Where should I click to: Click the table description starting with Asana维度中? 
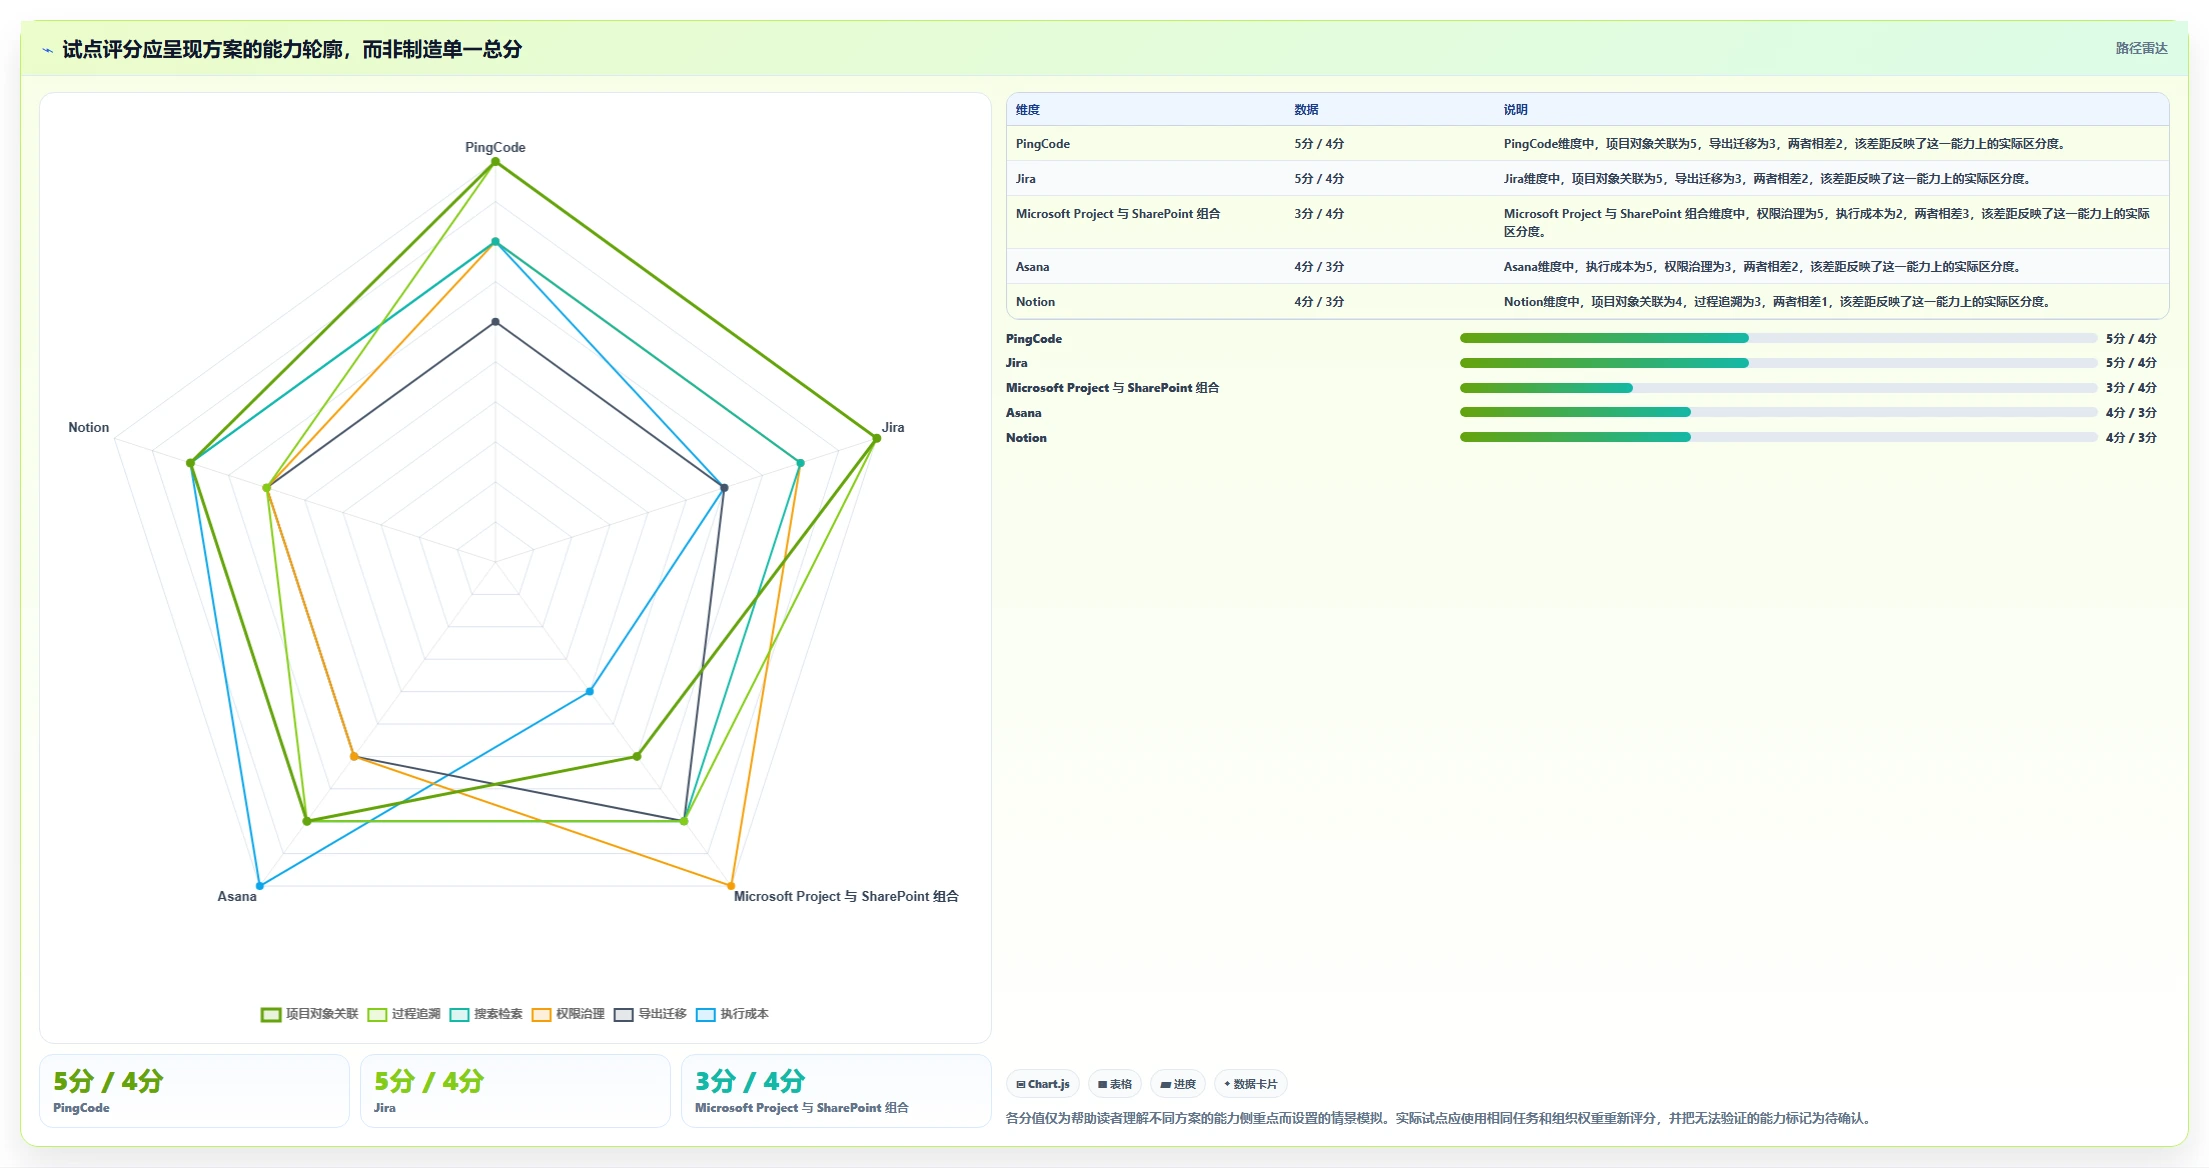coord(1762,267)
